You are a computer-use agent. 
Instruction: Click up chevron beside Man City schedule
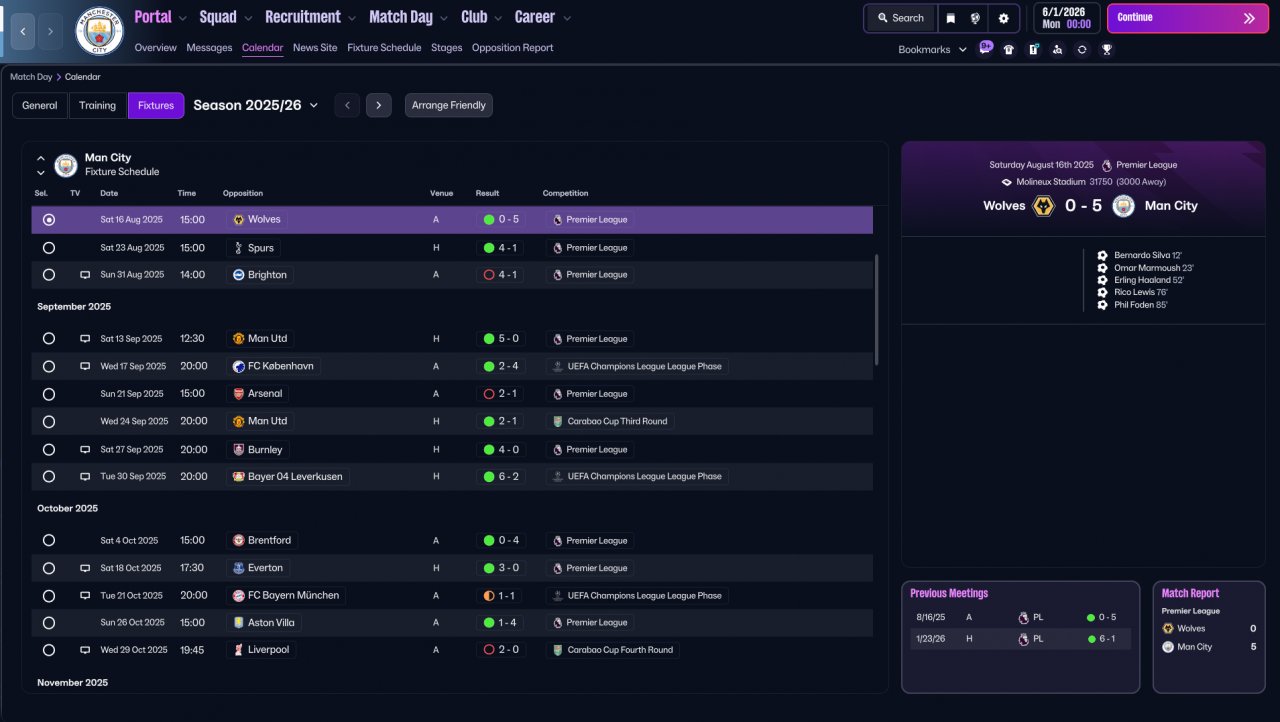point(41,158)
